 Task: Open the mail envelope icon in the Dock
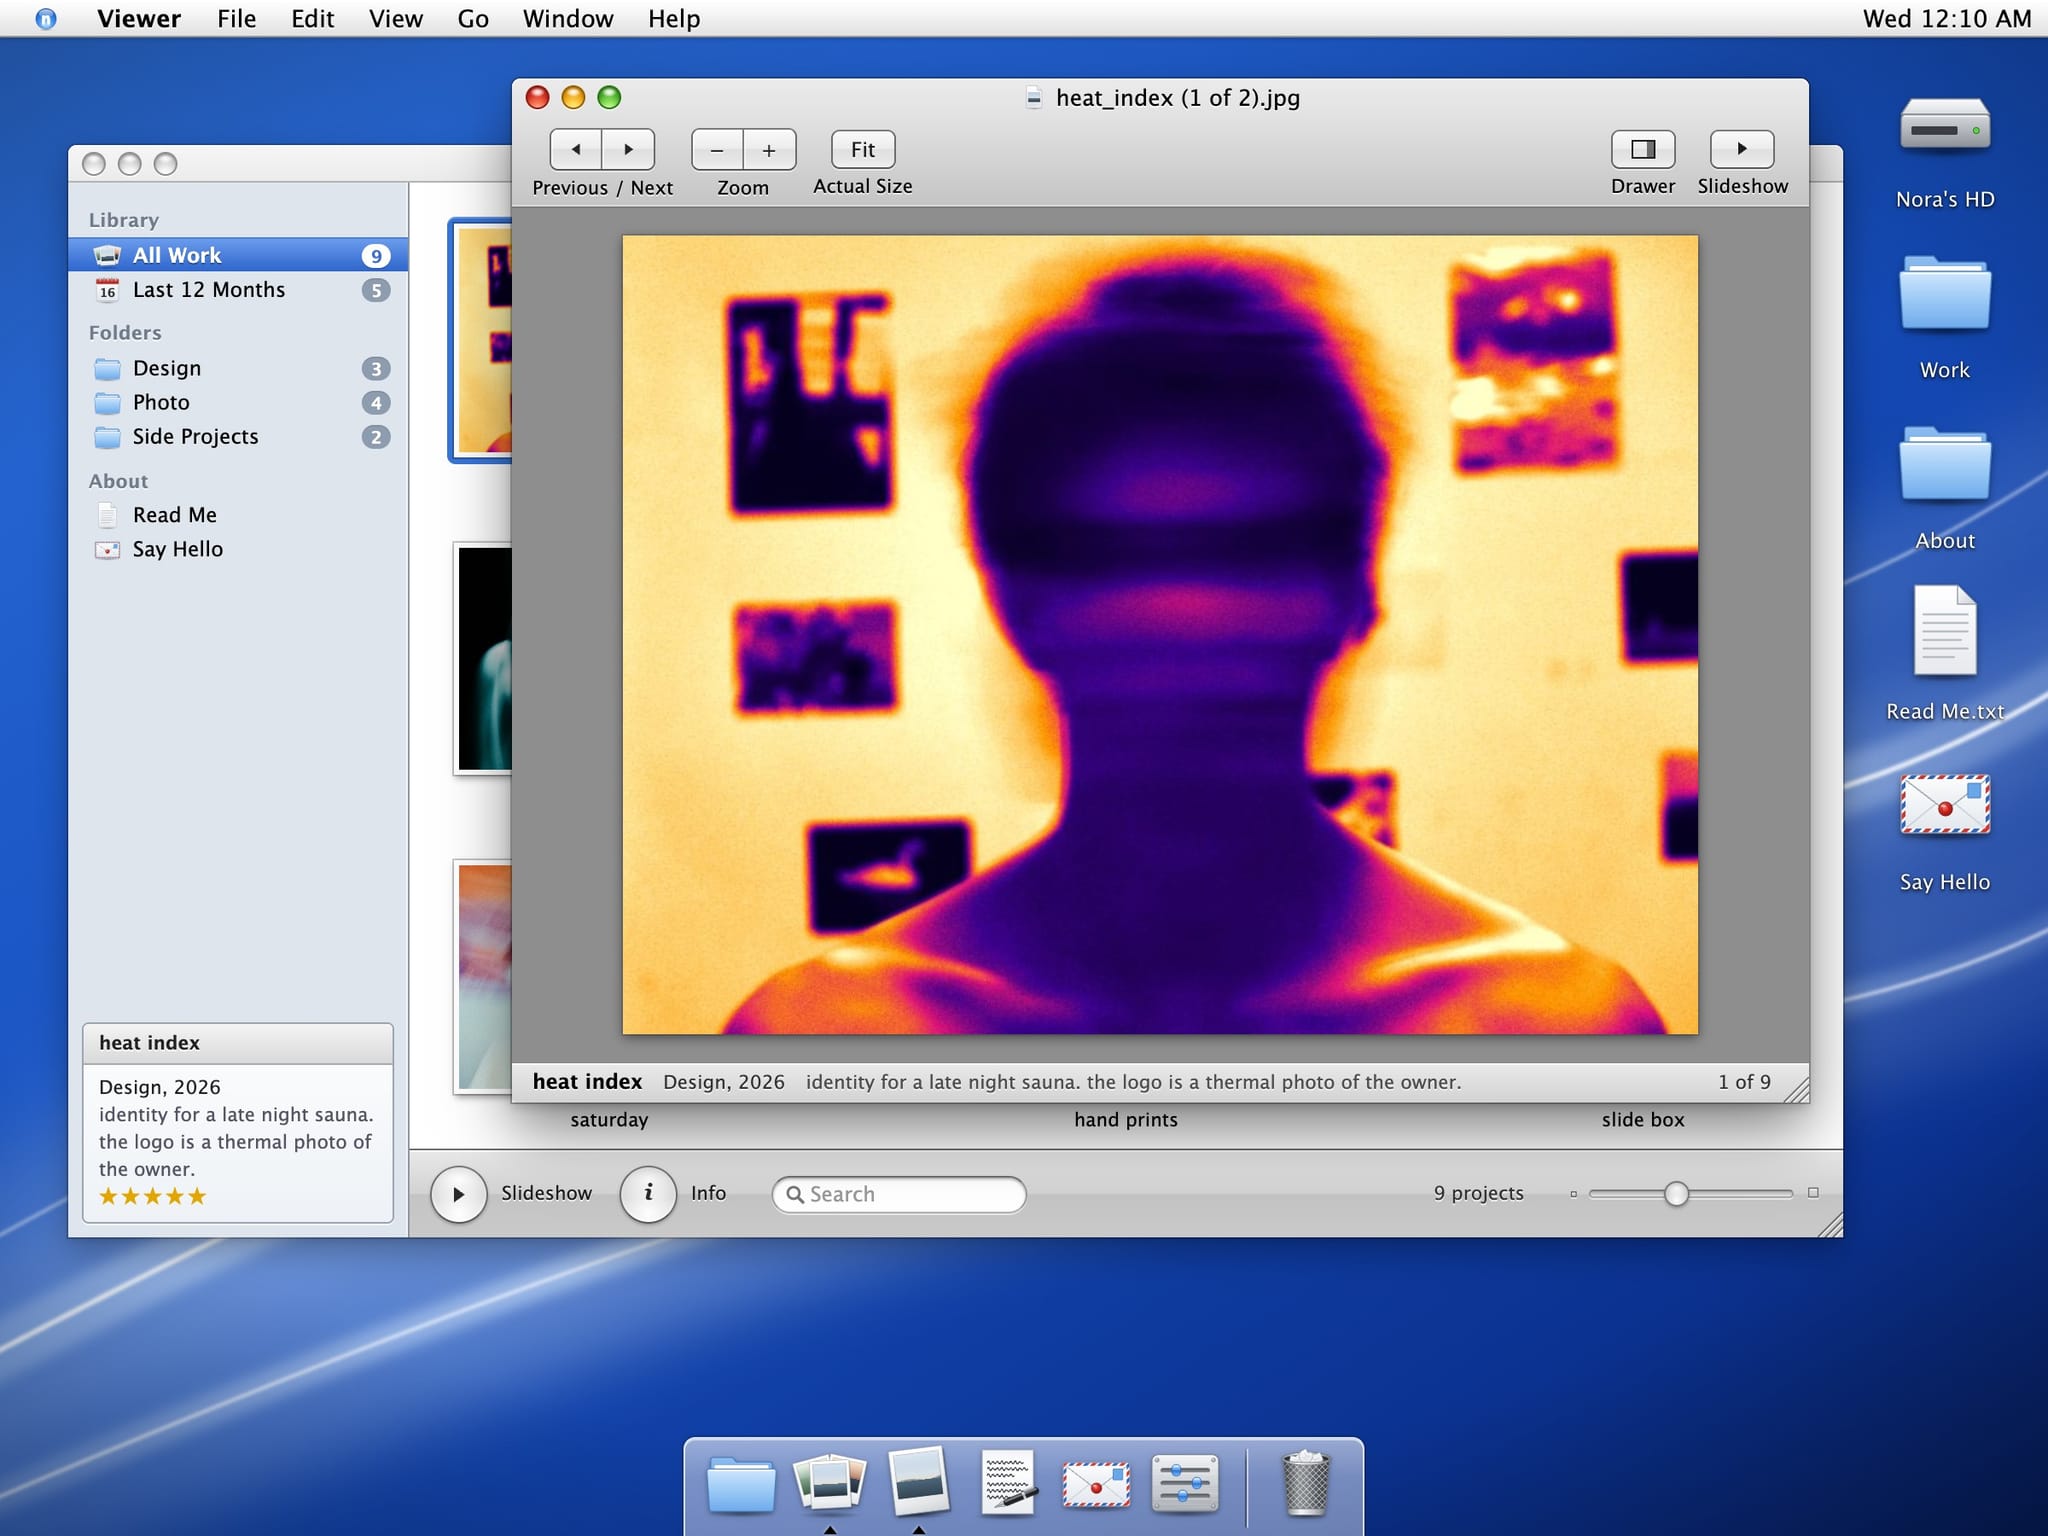point(1096,1484)
